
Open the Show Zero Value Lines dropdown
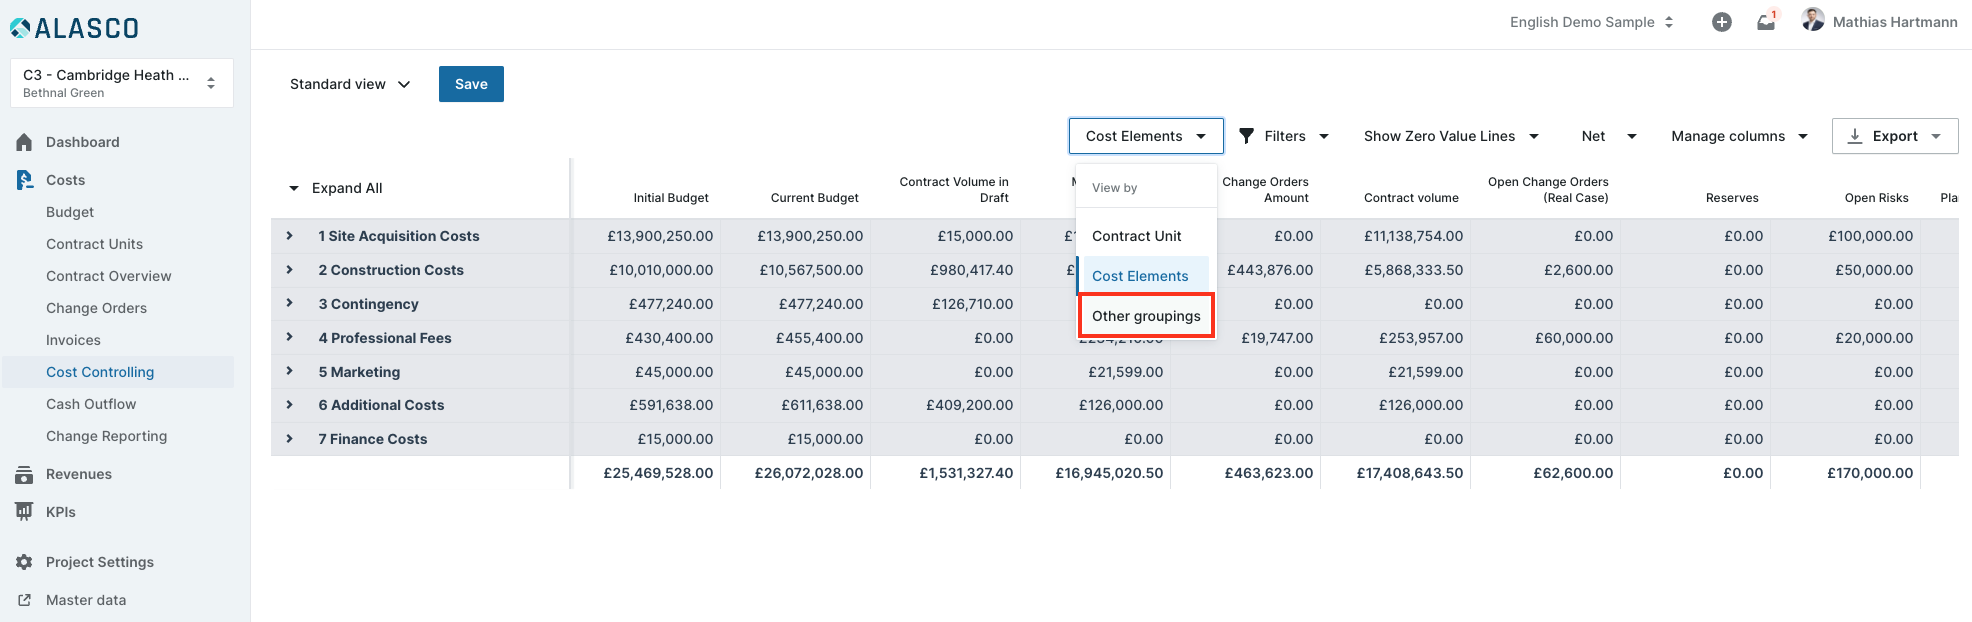click(x=1450, y=136)
